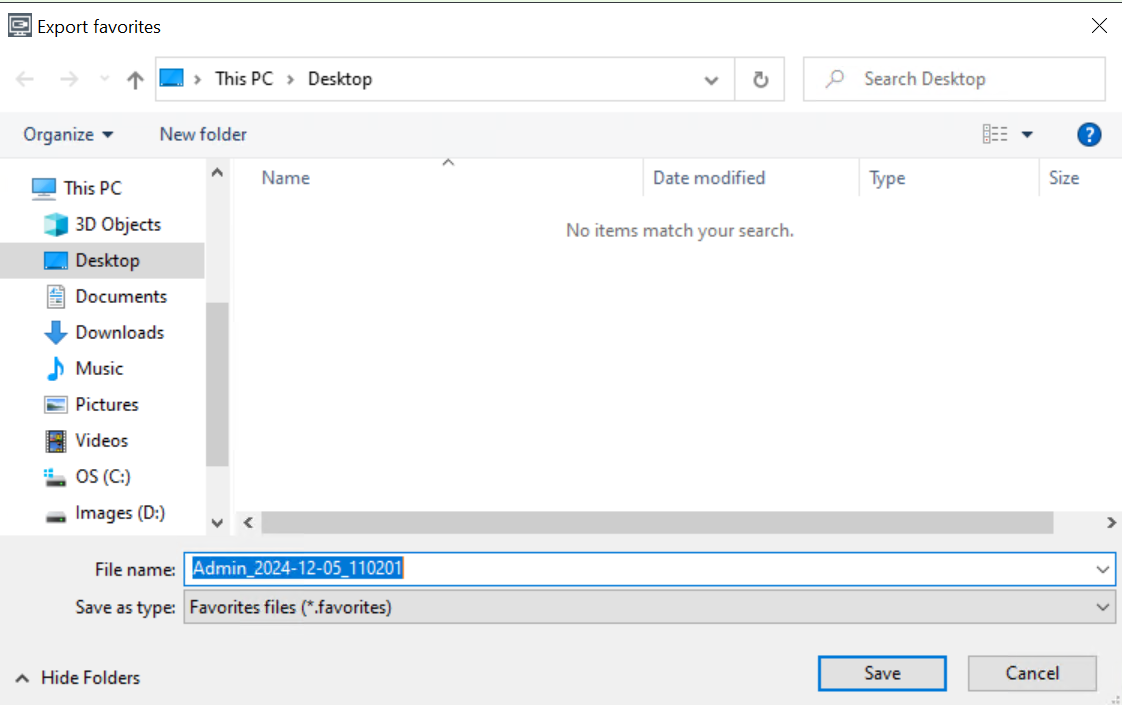Click New folder in the toolbar
The image size is (1122, 705).
[203, 134]
